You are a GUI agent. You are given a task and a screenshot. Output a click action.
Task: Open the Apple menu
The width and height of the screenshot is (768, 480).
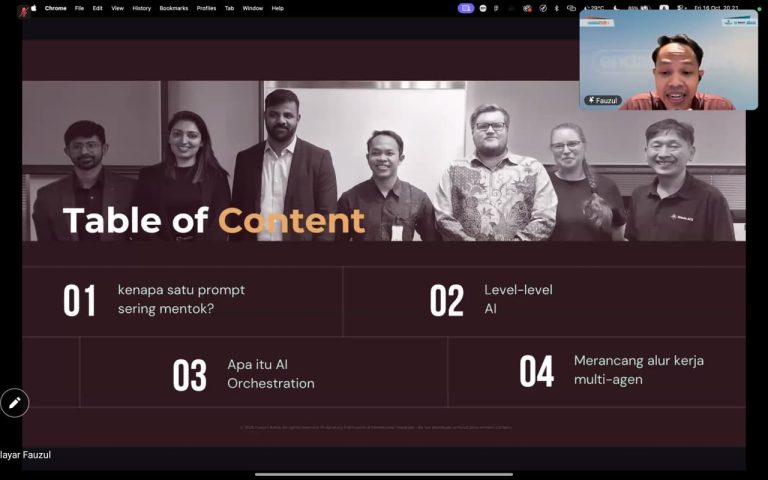point(34,8)
